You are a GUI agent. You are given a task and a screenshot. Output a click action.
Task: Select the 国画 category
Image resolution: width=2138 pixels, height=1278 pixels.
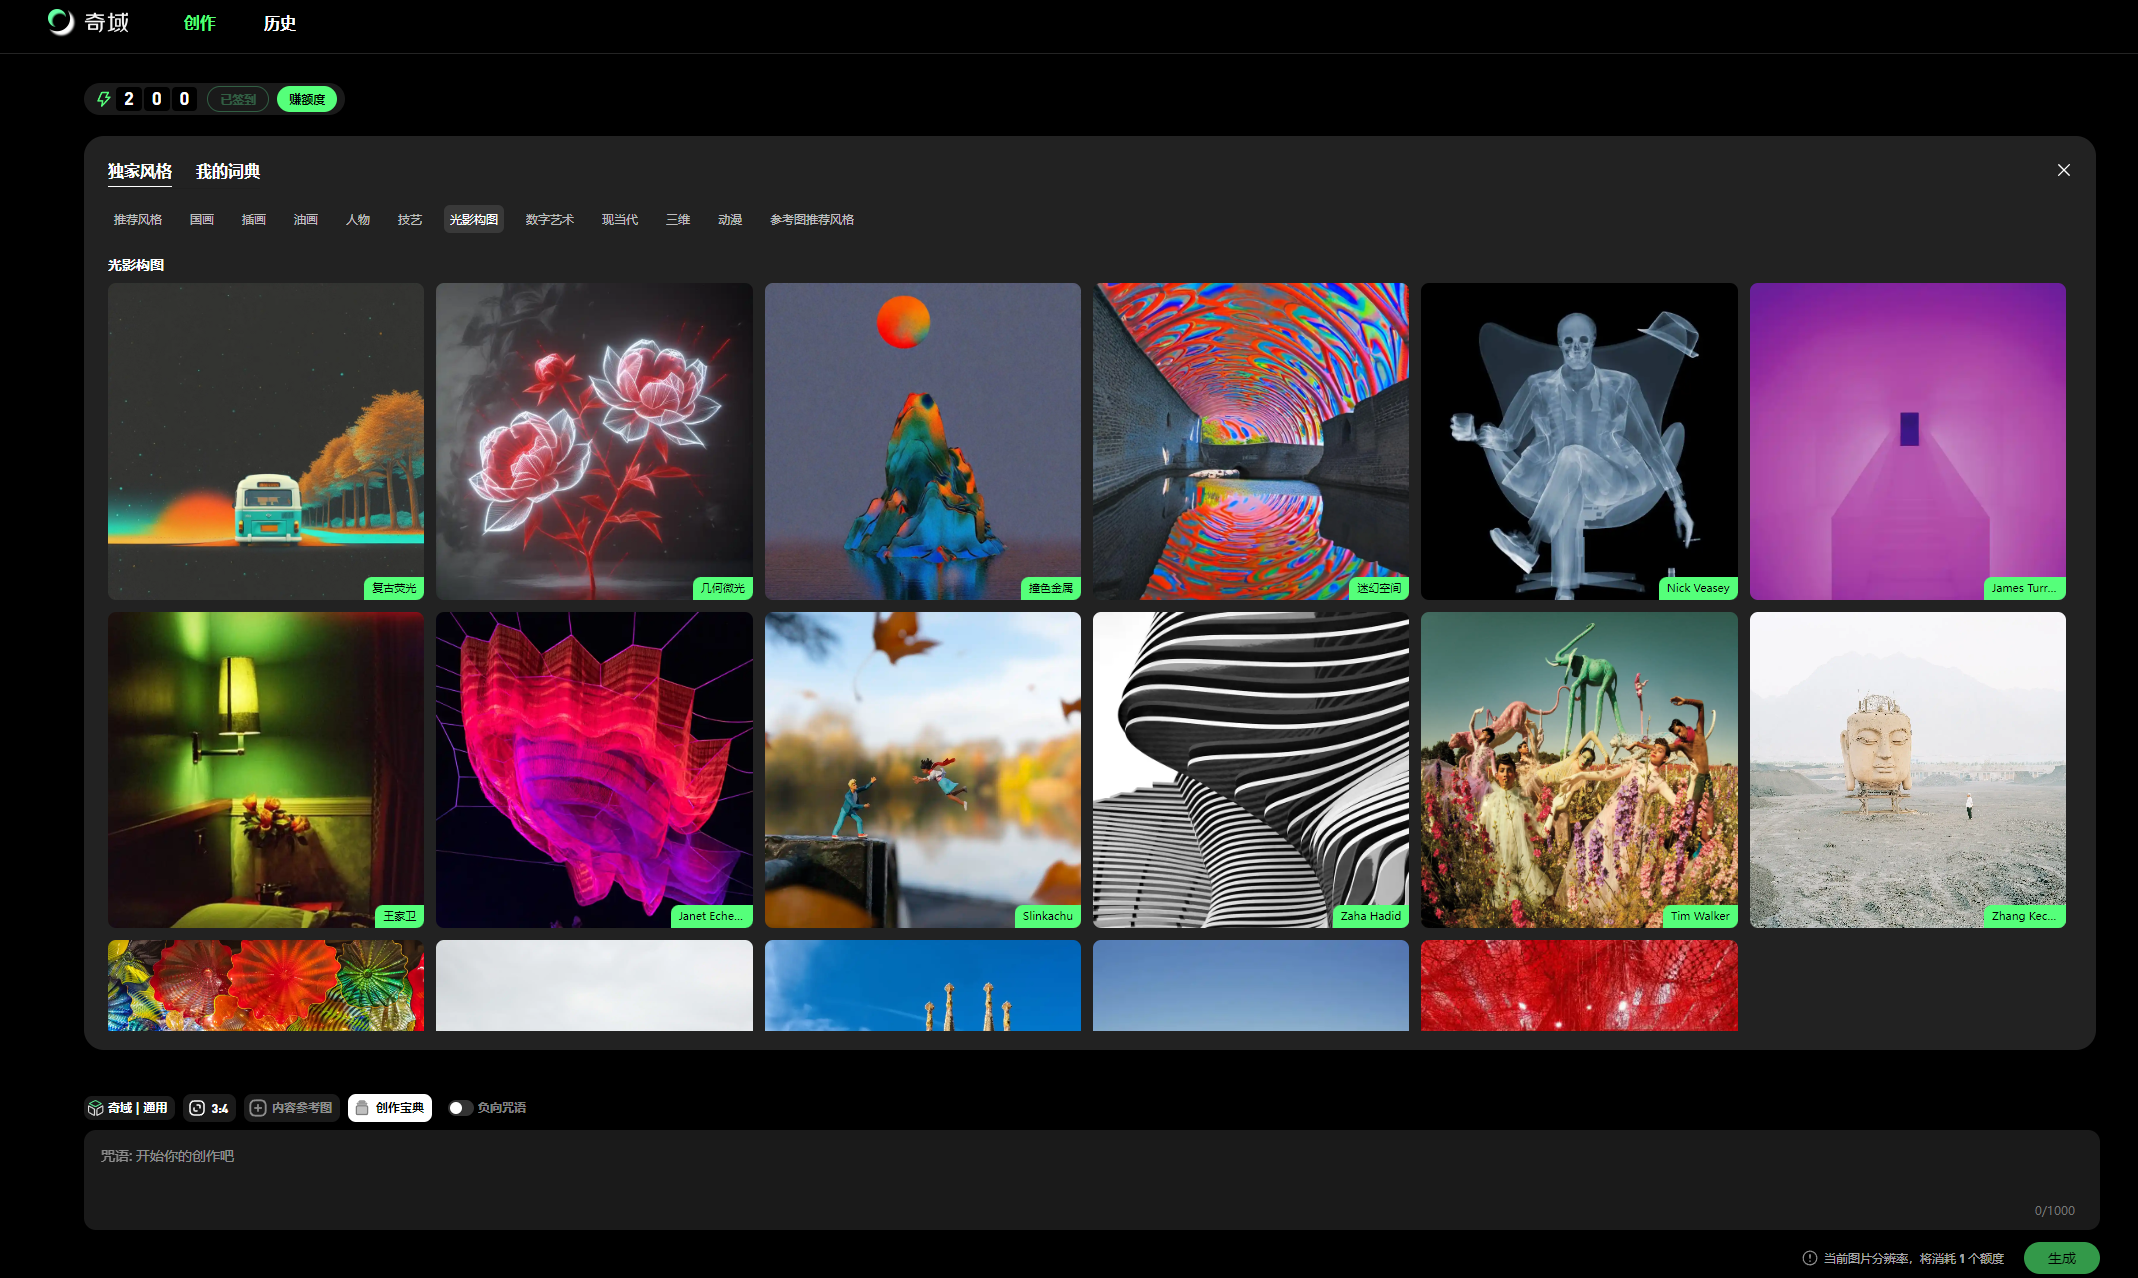point(202,219)
